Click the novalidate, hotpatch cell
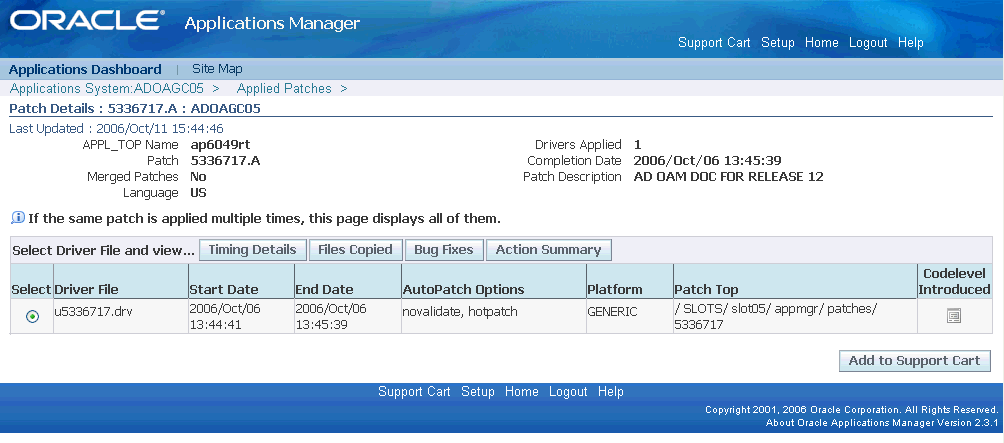 pyautogui.click(x=493, y=316)
